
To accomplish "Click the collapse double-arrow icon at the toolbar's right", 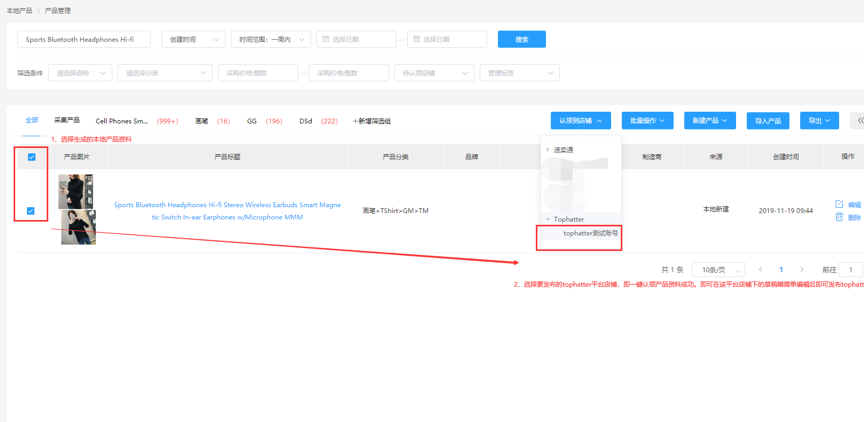I will [859, 120].
